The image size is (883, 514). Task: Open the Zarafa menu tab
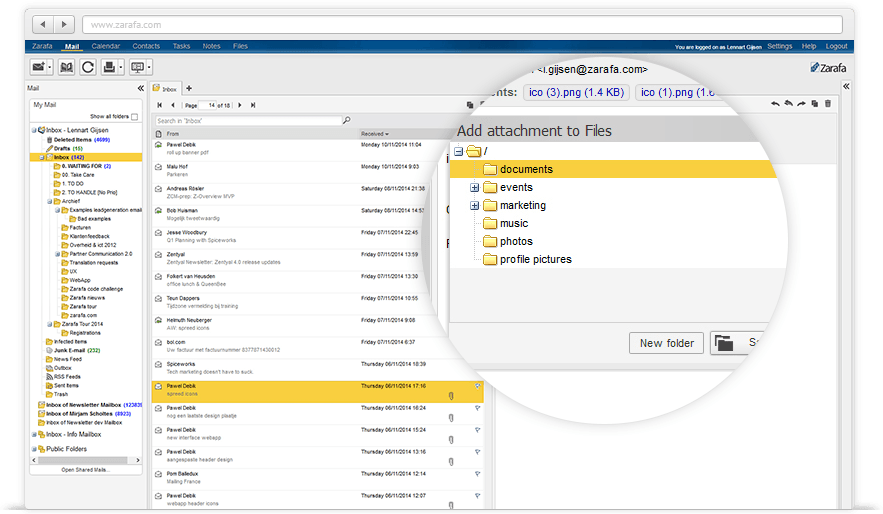pos(42,46)
